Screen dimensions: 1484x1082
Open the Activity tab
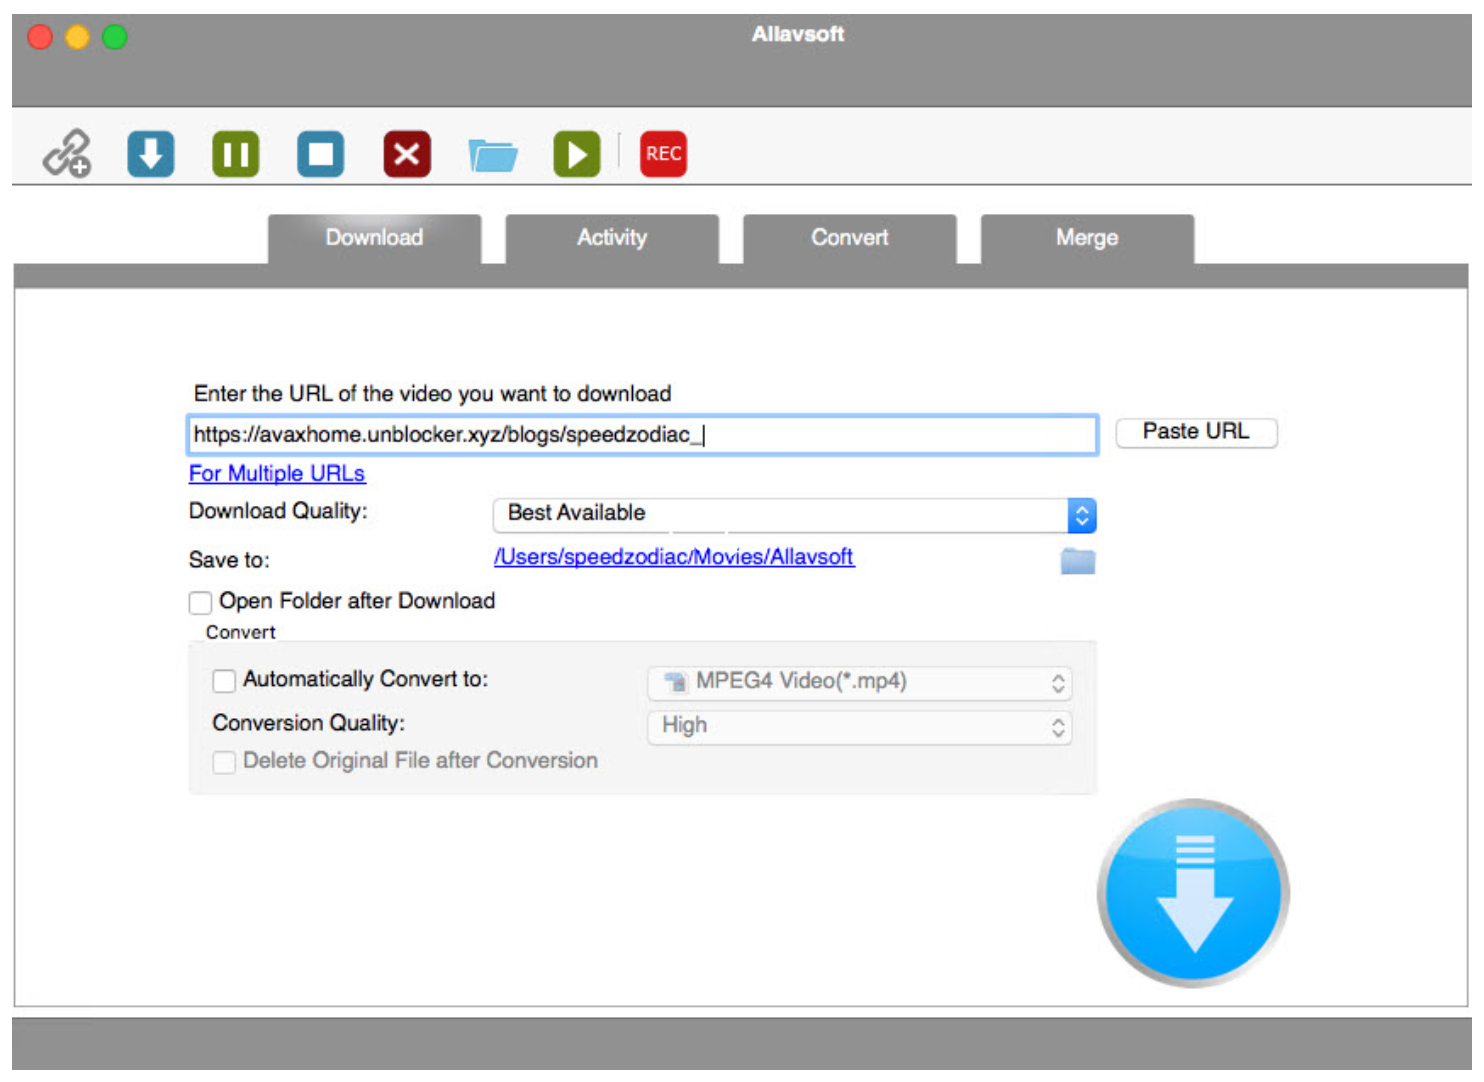(612, 238)
